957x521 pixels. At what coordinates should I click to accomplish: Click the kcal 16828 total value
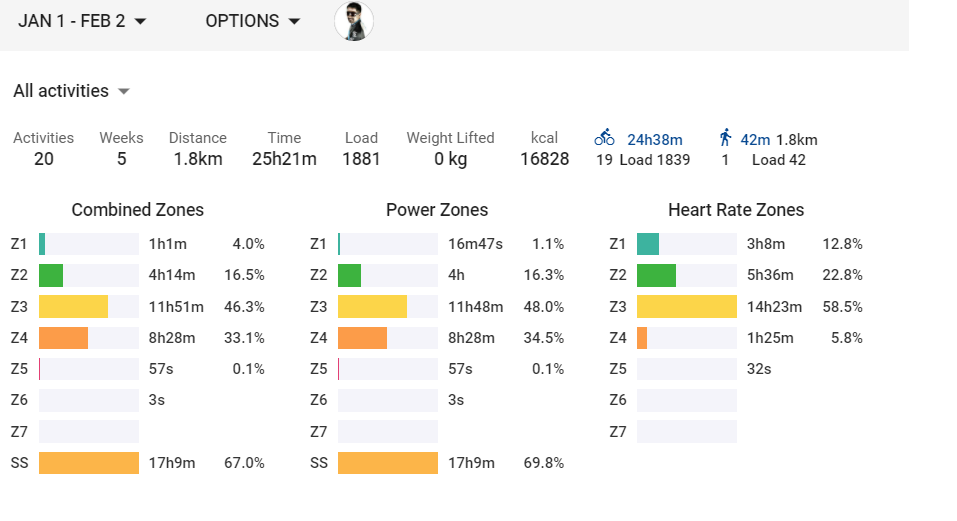point(544,159)
